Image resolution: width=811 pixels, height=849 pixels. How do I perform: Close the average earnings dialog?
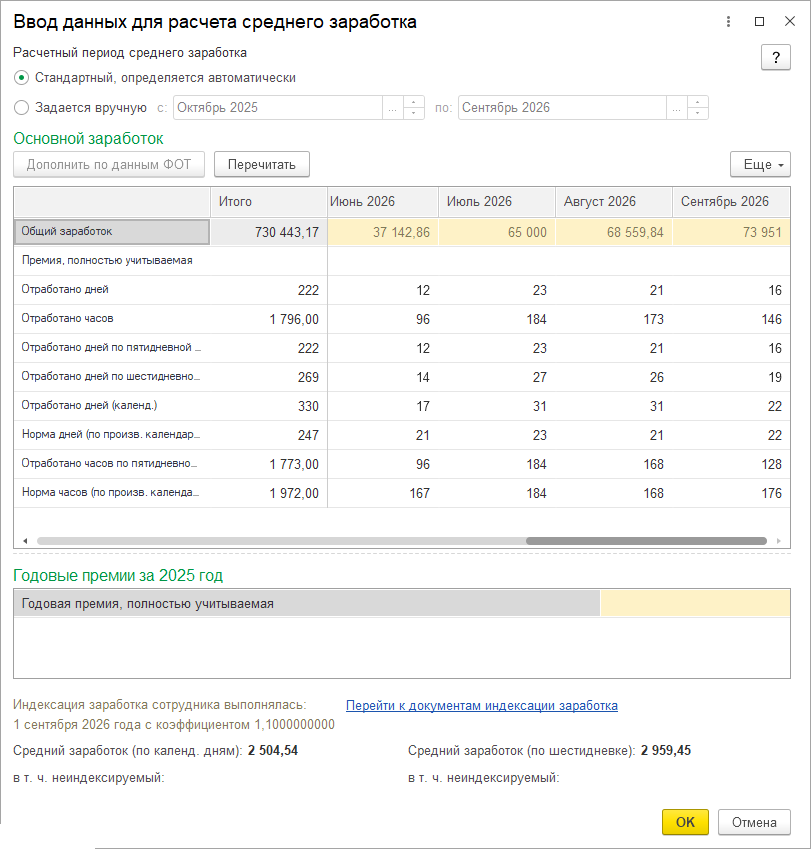click(790, 21)
